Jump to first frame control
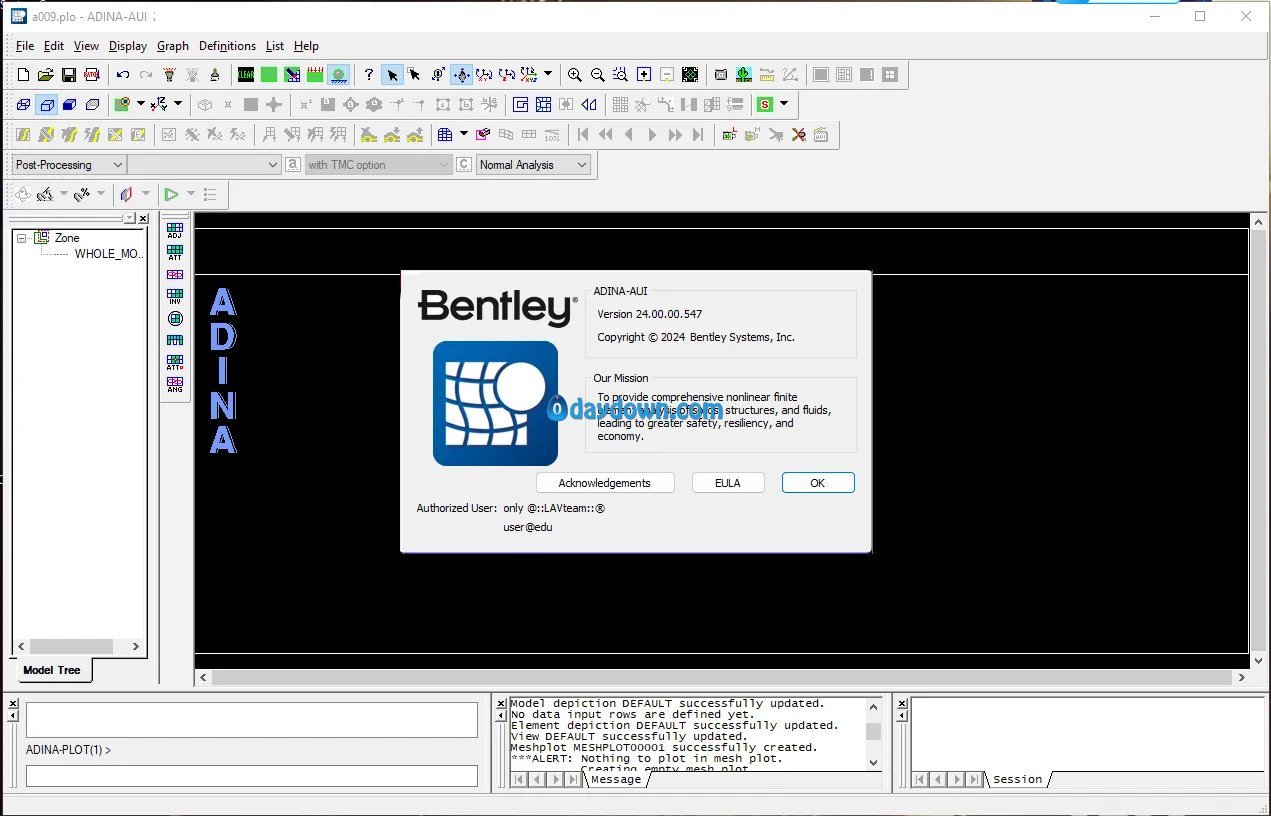 tap(583, 134)
